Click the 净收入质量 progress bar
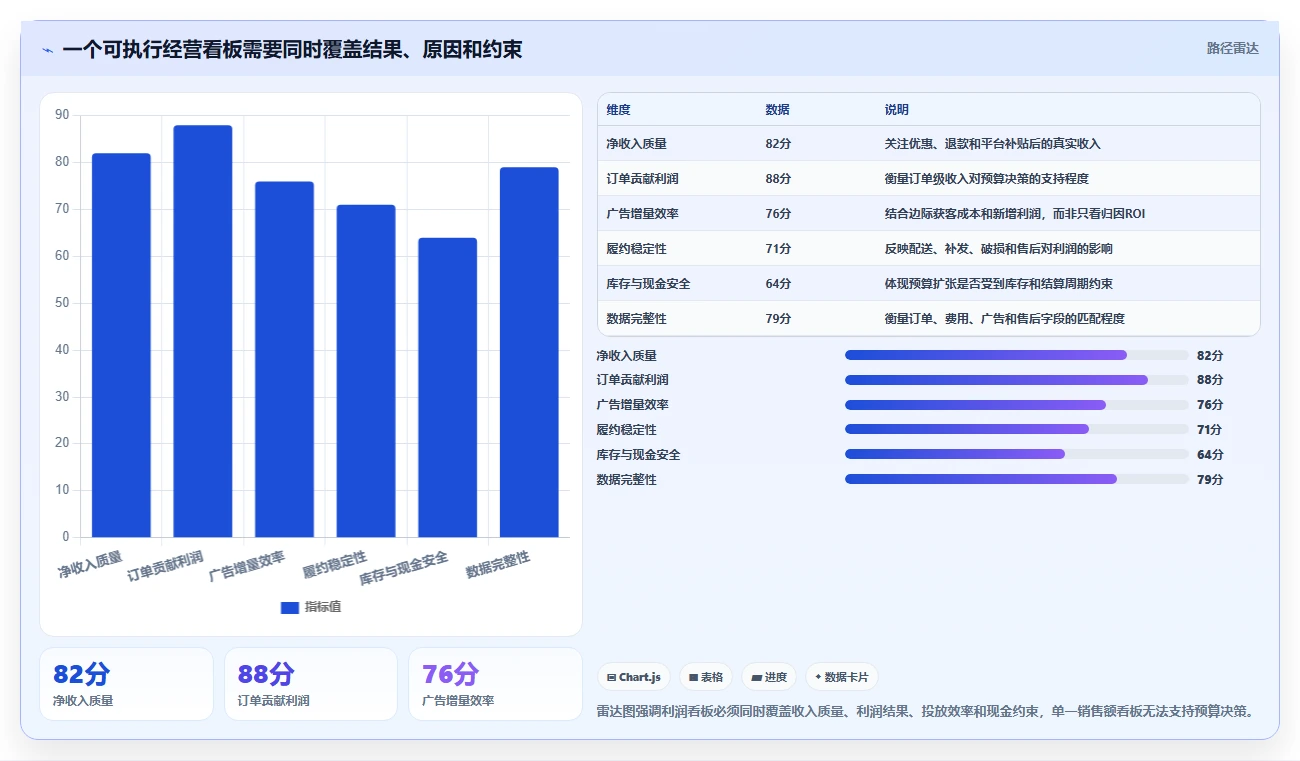This screenshot has width=1300, height=761. click(x=1017, y=355)
